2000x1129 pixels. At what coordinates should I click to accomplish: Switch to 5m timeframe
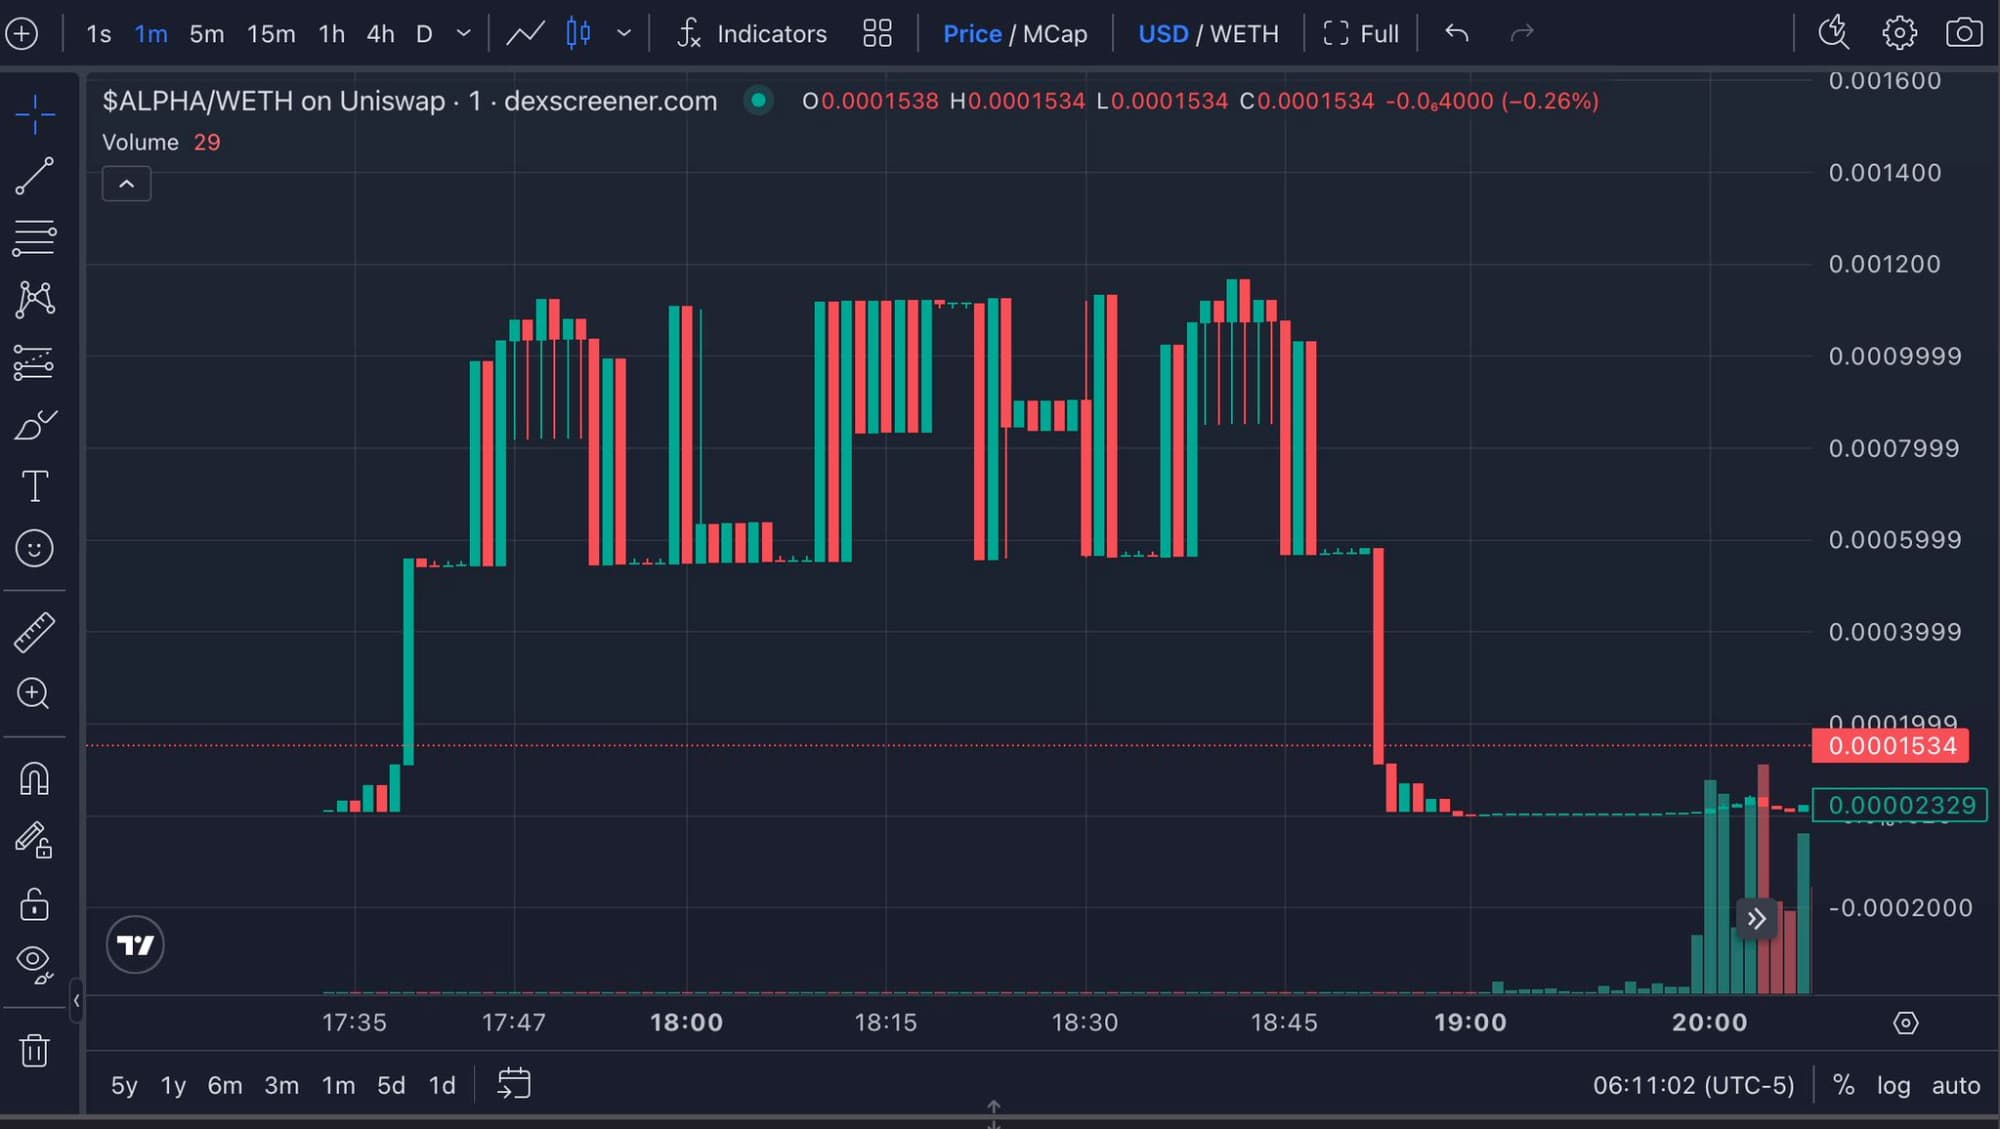206,33
